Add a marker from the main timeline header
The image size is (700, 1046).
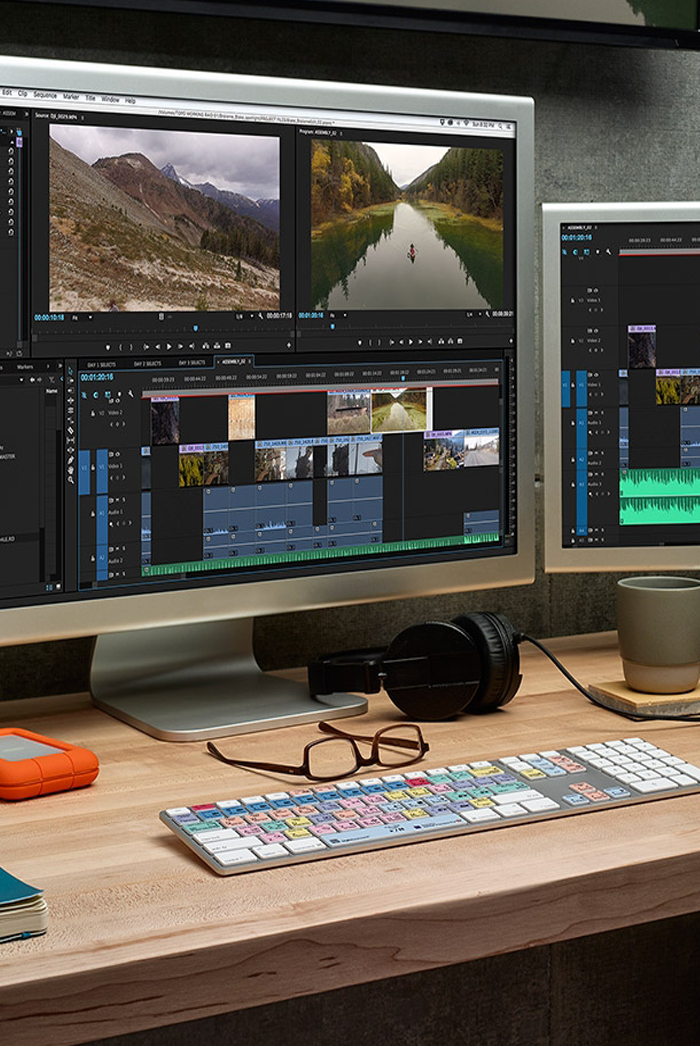(119, 394)
